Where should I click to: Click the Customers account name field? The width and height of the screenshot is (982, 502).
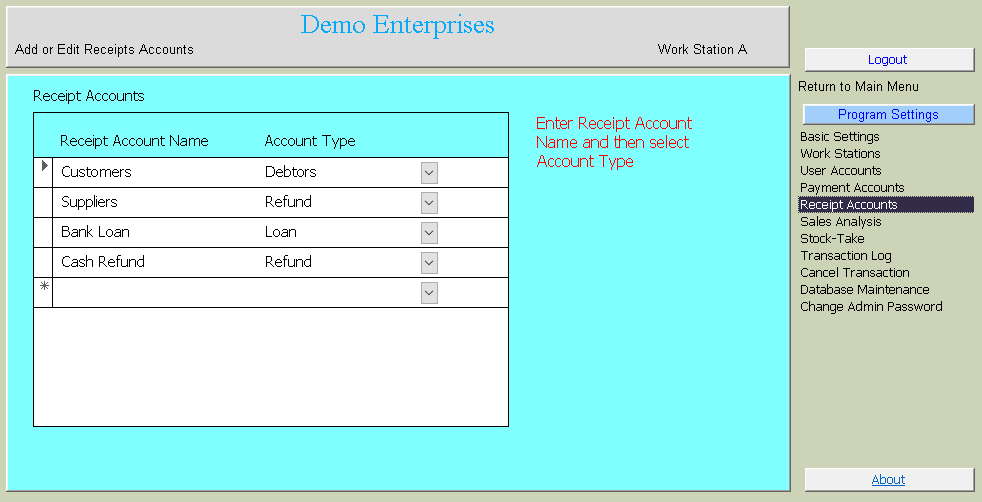(x=150, y=173)
